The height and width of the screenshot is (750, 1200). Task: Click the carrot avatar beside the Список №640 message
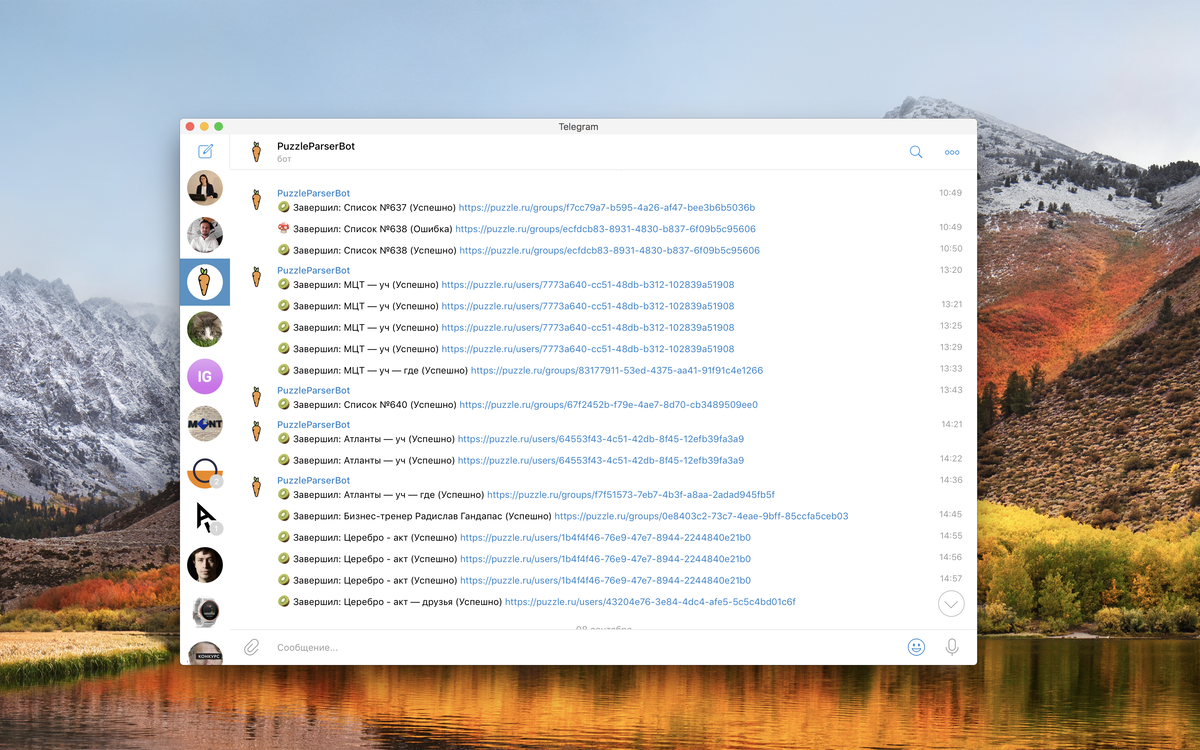tap(257, 397)
